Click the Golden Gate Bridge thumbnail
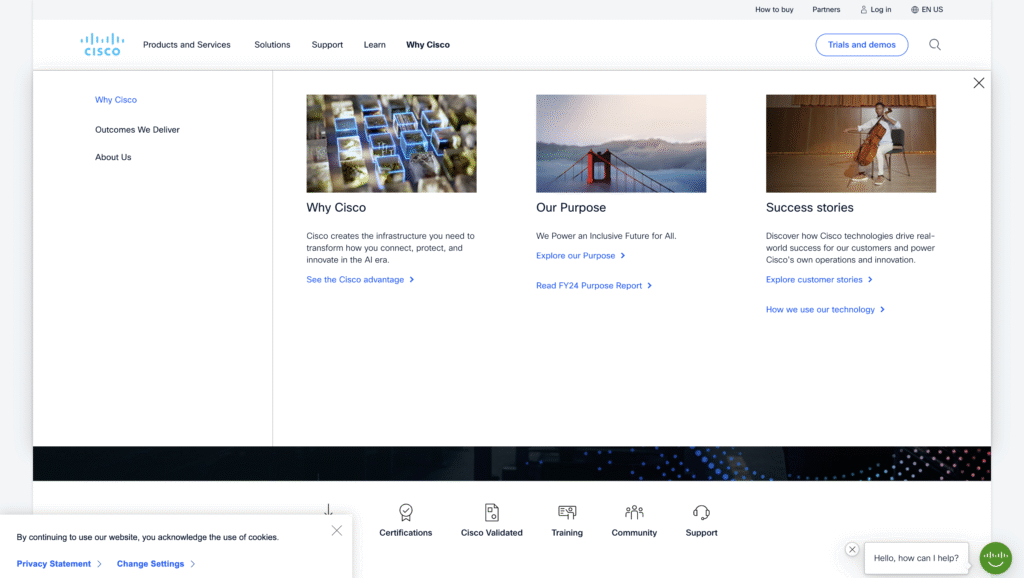Screen dimensions: 1024x578 621,143
